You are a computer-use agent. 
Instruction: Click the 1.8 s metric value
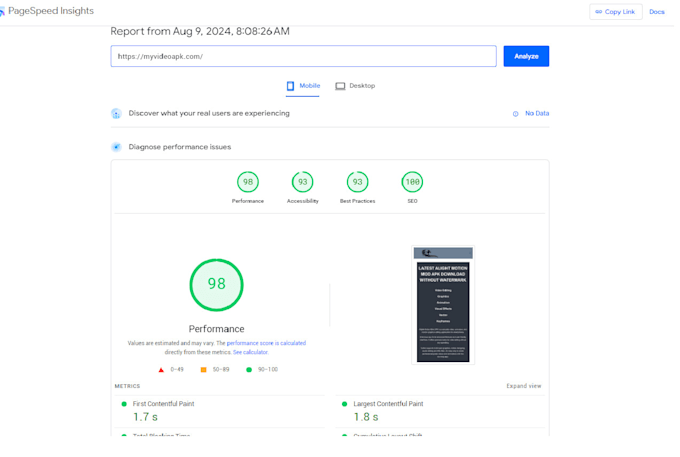tap(366, 417)
